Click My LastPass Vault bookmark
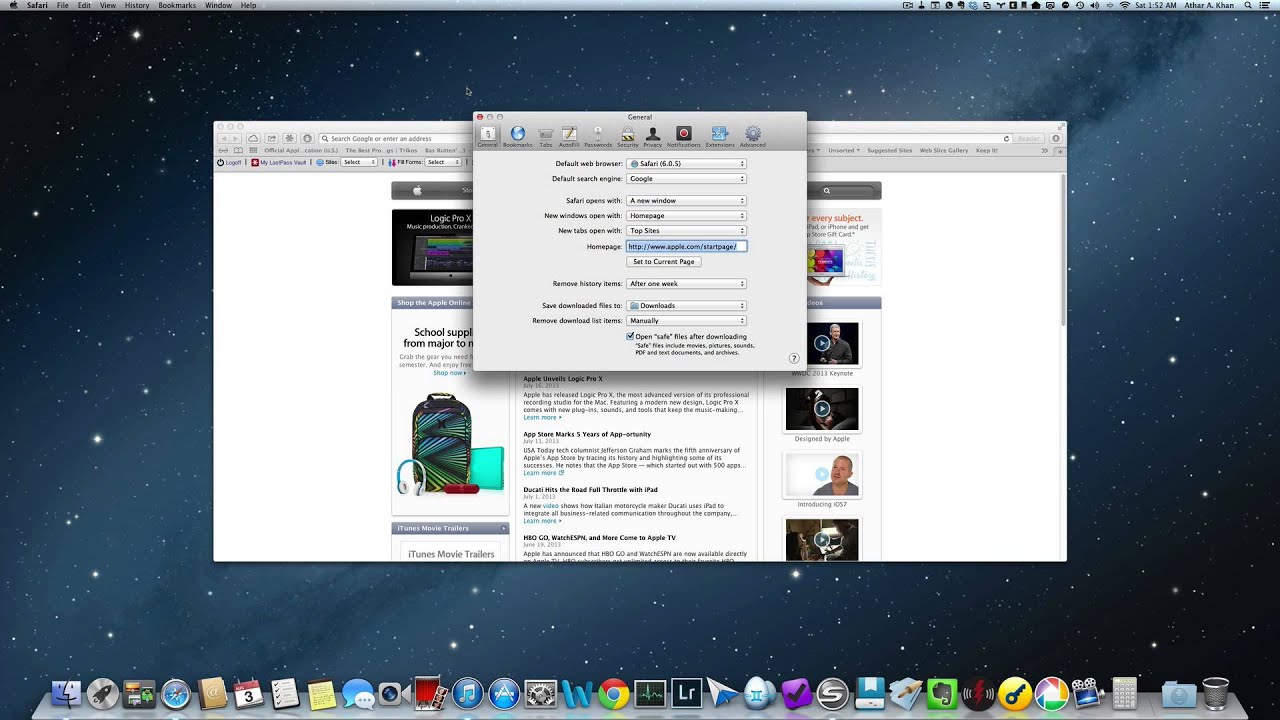The height and width of the screenshot is (720, 1280). pyautogui.click(x=279, y=162)
